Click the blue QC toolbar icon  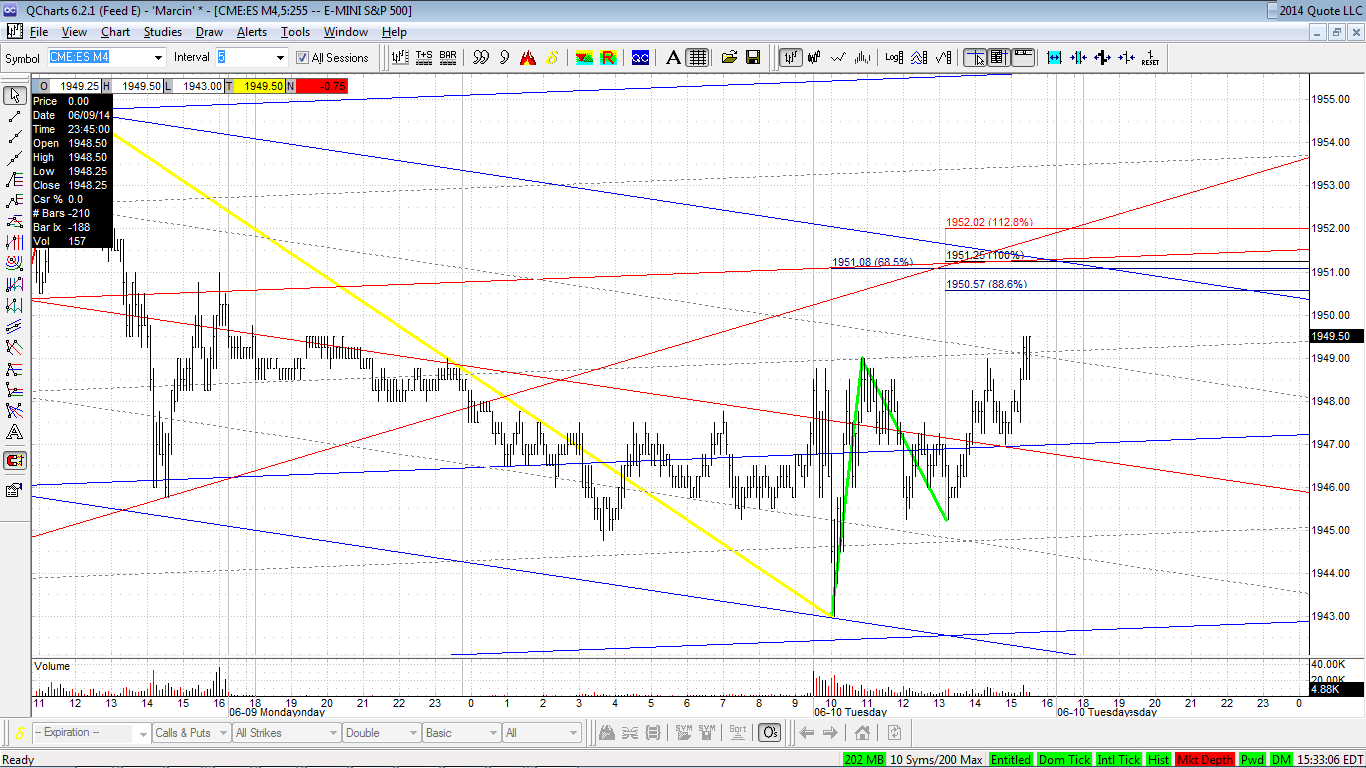point(640,57)
